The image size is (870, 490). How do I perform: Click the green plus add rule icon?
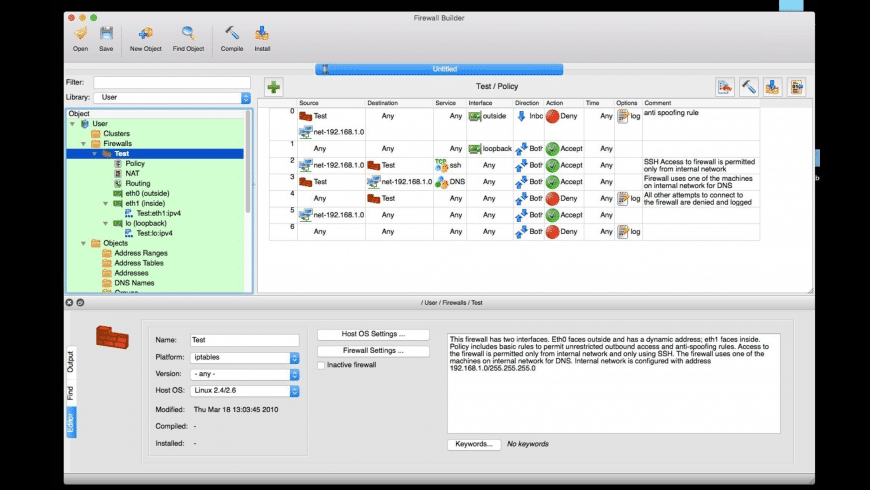point(273,87)
